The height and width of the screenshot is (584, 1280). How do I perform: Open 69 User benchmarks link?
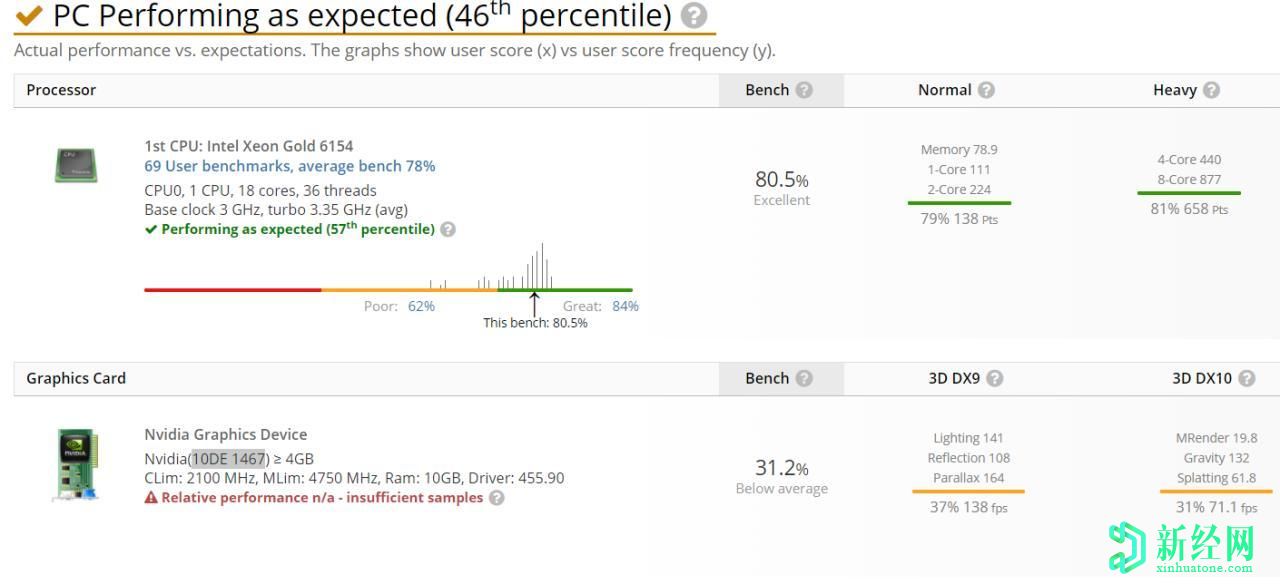290,166
